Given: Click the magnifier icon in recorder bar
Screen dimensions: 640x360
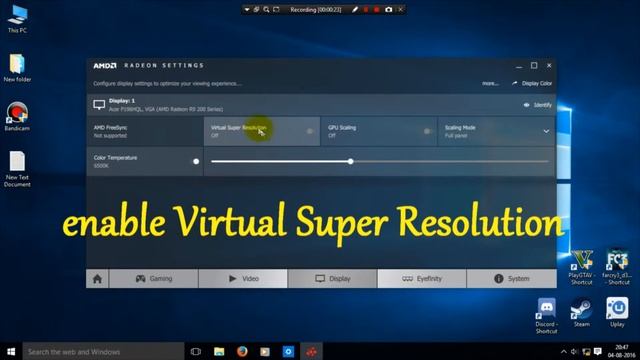Looking at the screenshot, I should pyautogui.click(x=266, y=9).
